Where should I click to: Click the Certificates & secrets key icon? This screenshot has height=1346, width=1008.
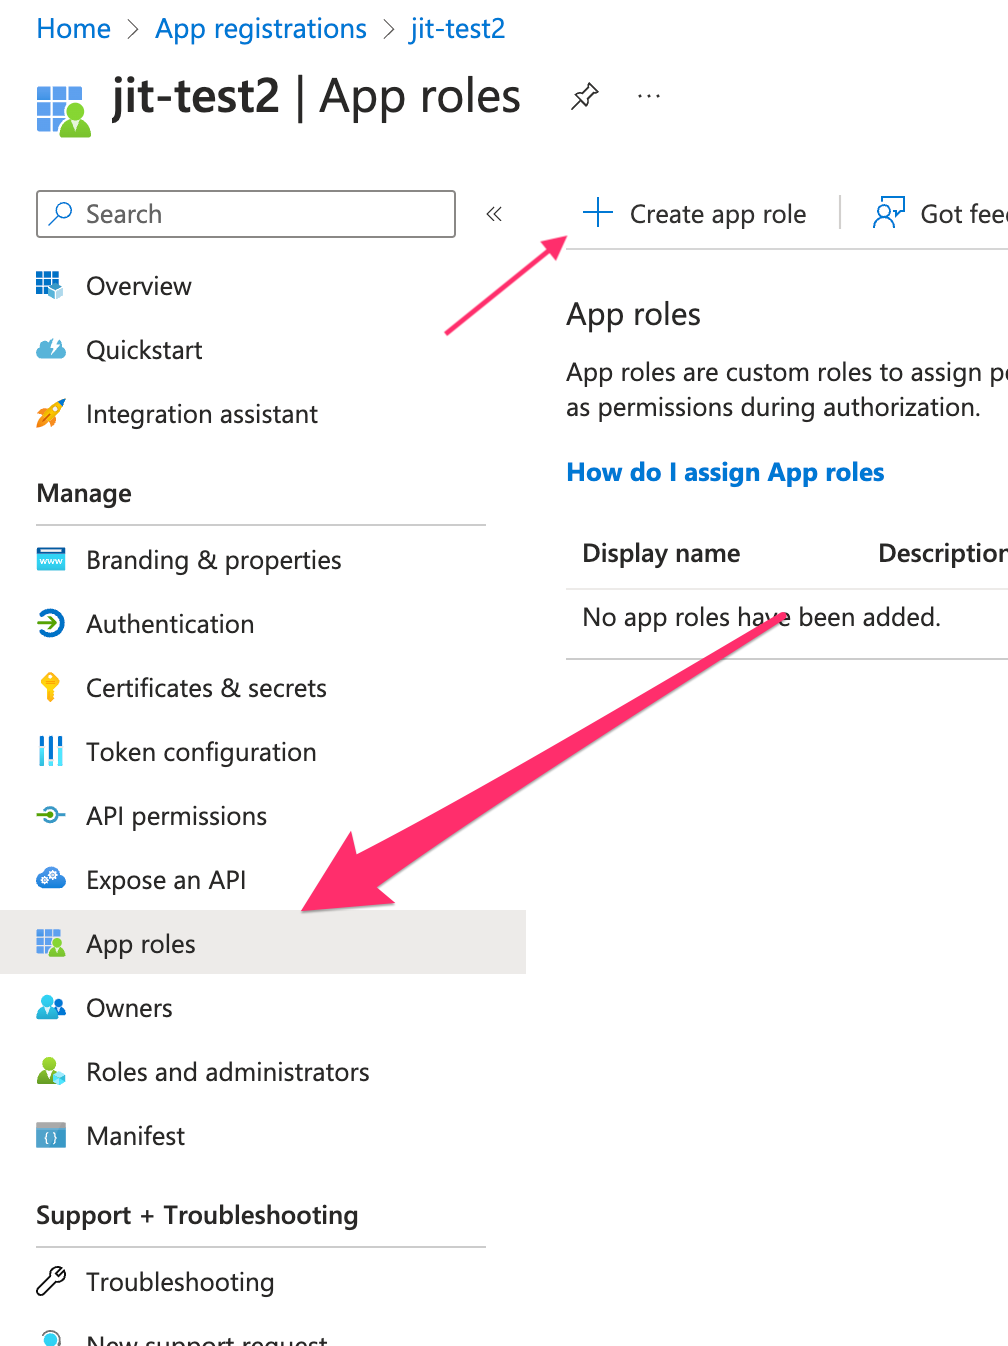50,688
